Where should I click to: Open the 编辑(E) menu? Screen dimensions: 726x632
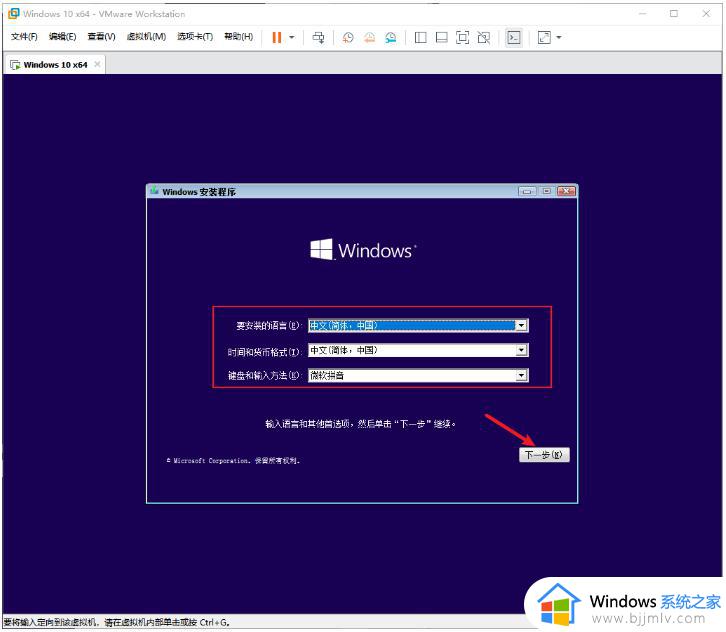tap(63, 37)
